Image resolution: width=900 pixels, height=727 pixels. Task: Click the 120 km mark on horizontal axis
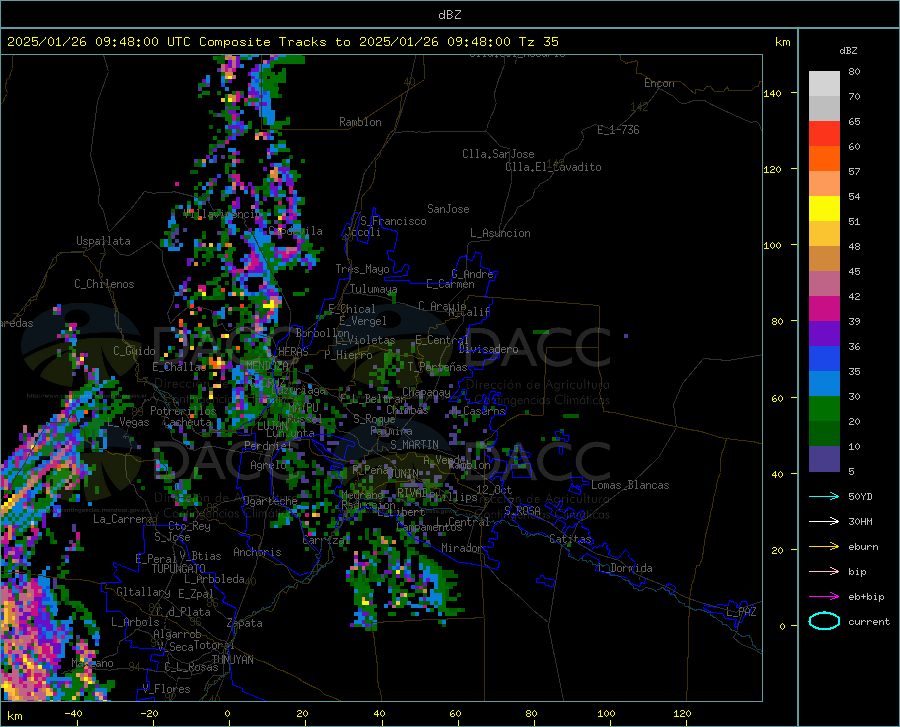click(682, 713)
